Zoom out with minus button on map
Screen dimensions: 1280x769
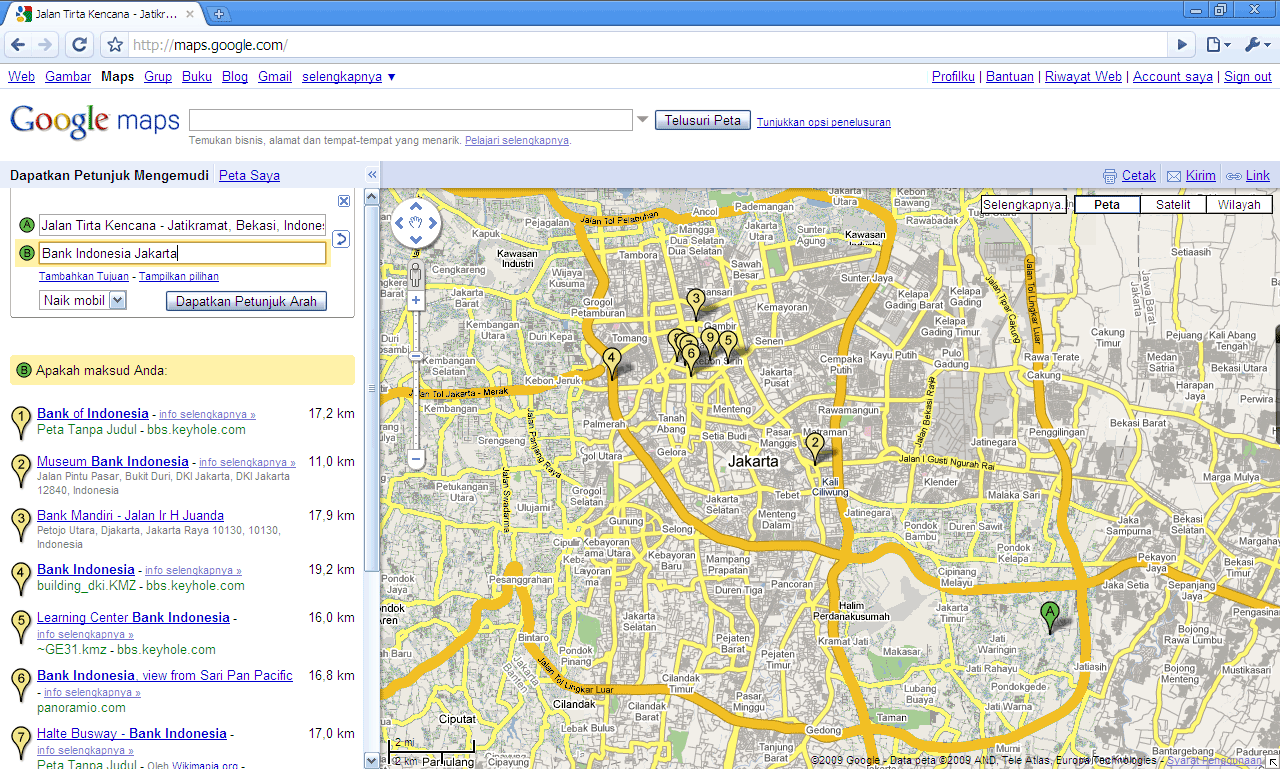416,459
